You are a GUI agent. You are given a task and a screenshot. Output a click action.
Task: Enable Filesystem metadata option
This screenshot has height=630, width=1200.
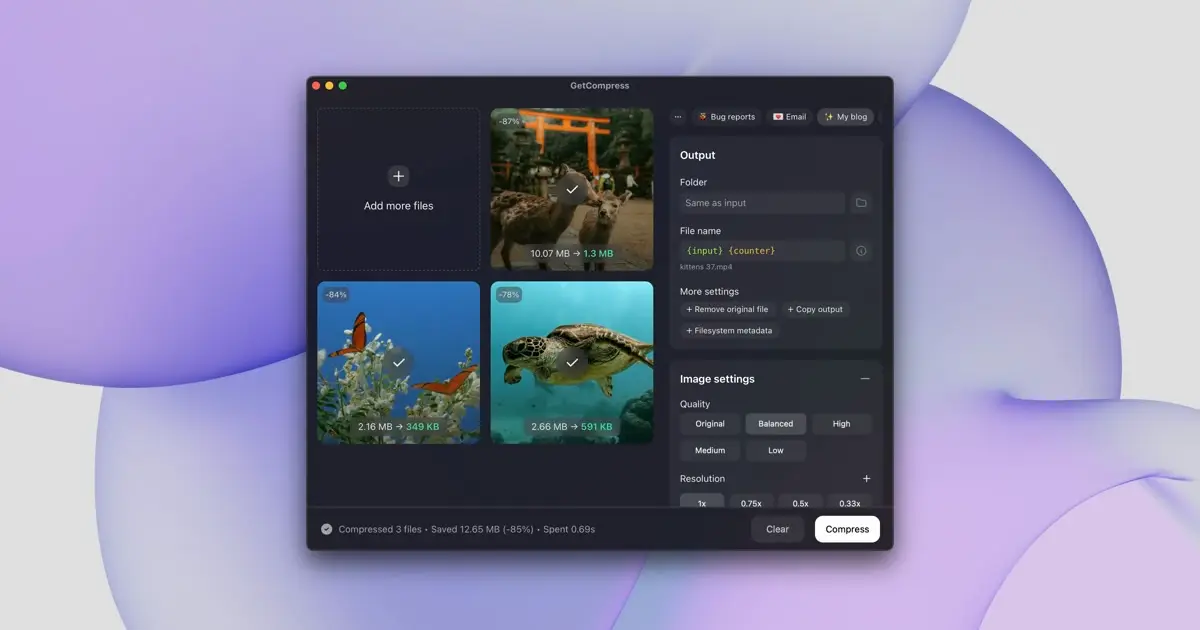point(729,331)
